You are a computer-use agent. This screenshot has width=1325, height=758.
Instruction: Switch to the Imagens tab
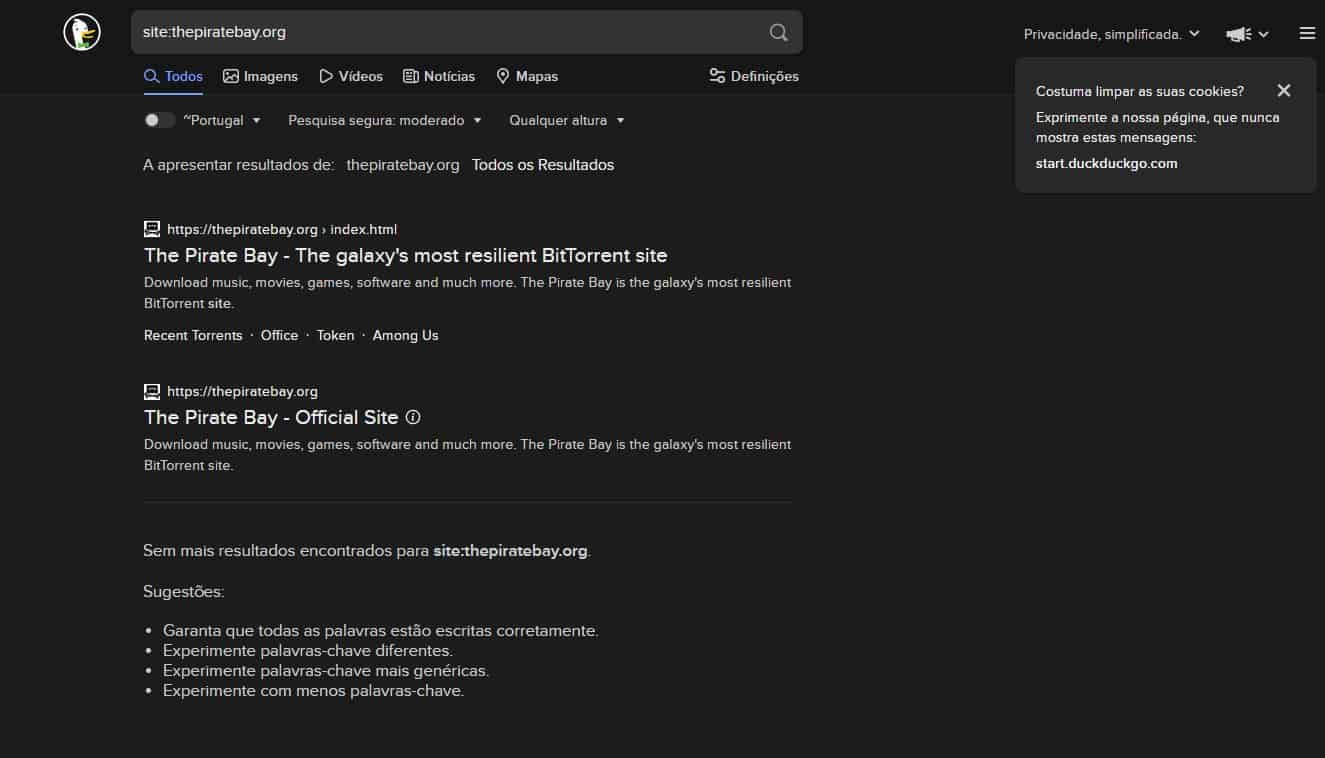pos(261,76)
